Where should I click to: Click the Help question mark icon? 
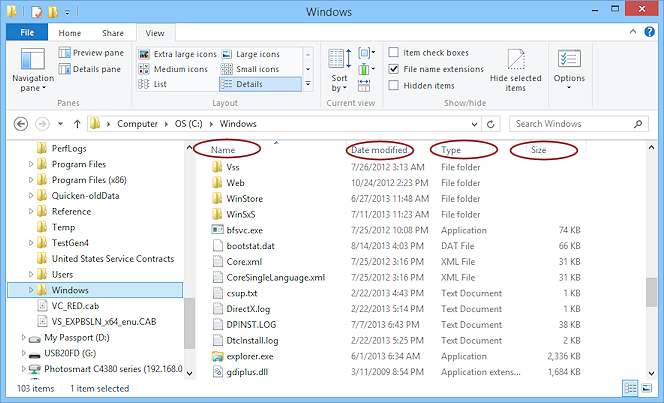point(649,32)
